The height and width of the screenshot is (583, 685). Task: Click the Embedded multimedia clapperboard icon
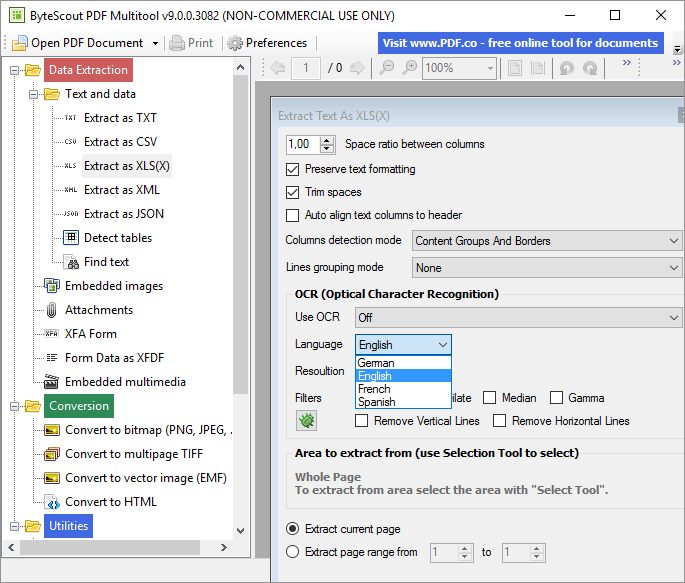52,382
